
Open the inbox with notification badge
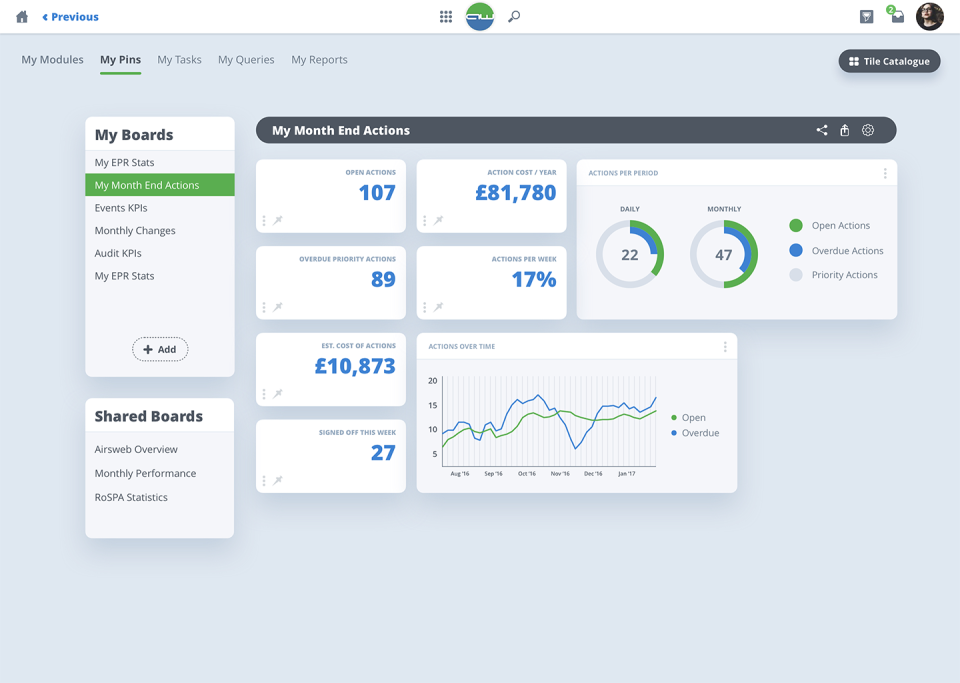(x=896, y=15)
